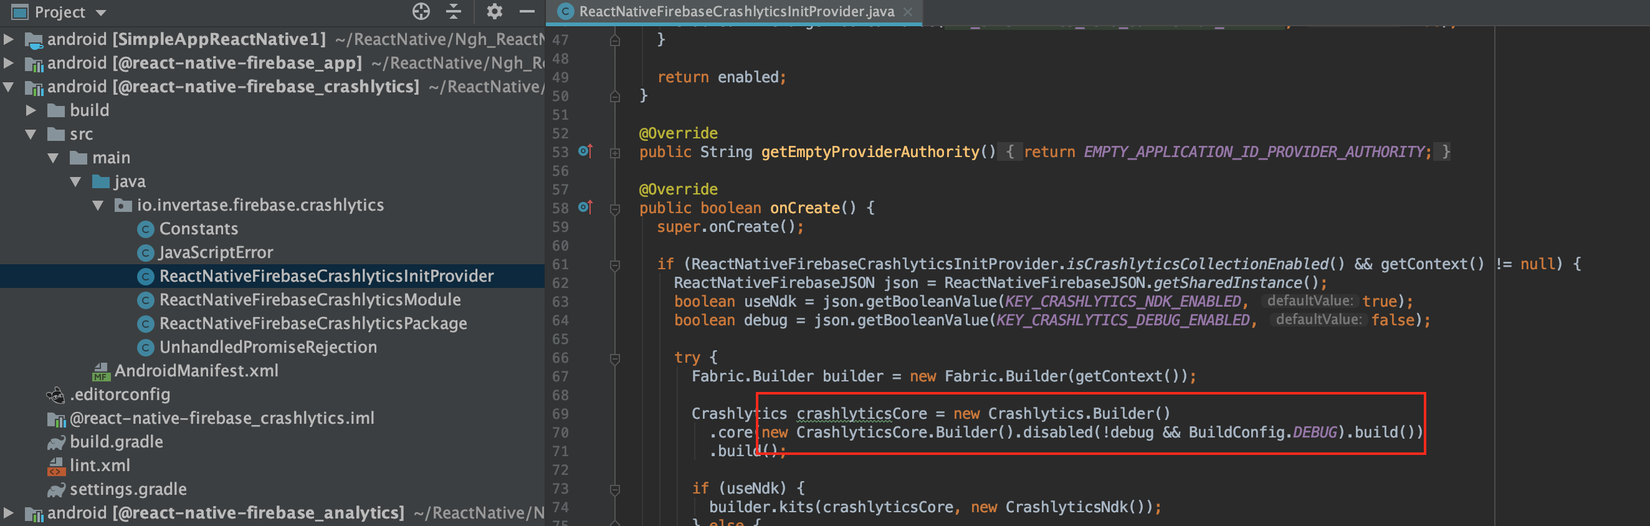Collapse the src folder
The width and height of the screenshot is (1650, 526).
pos(31,134)
